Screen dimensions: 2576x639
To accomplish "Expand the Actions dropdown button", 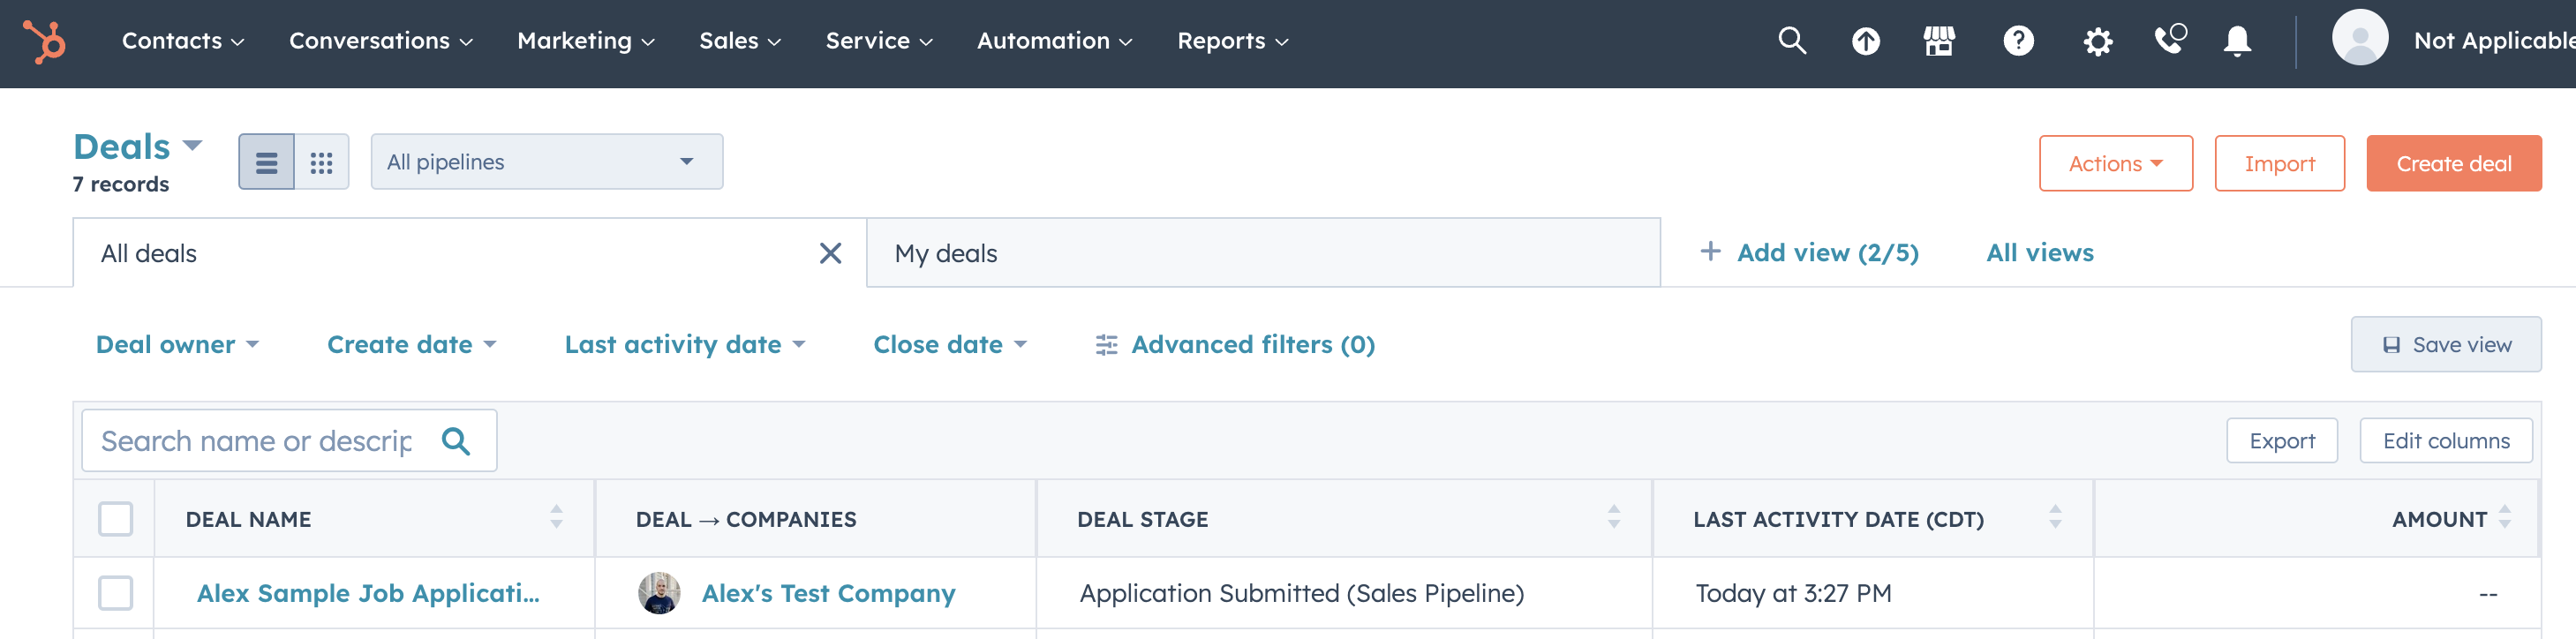I will pos(2115,164).
